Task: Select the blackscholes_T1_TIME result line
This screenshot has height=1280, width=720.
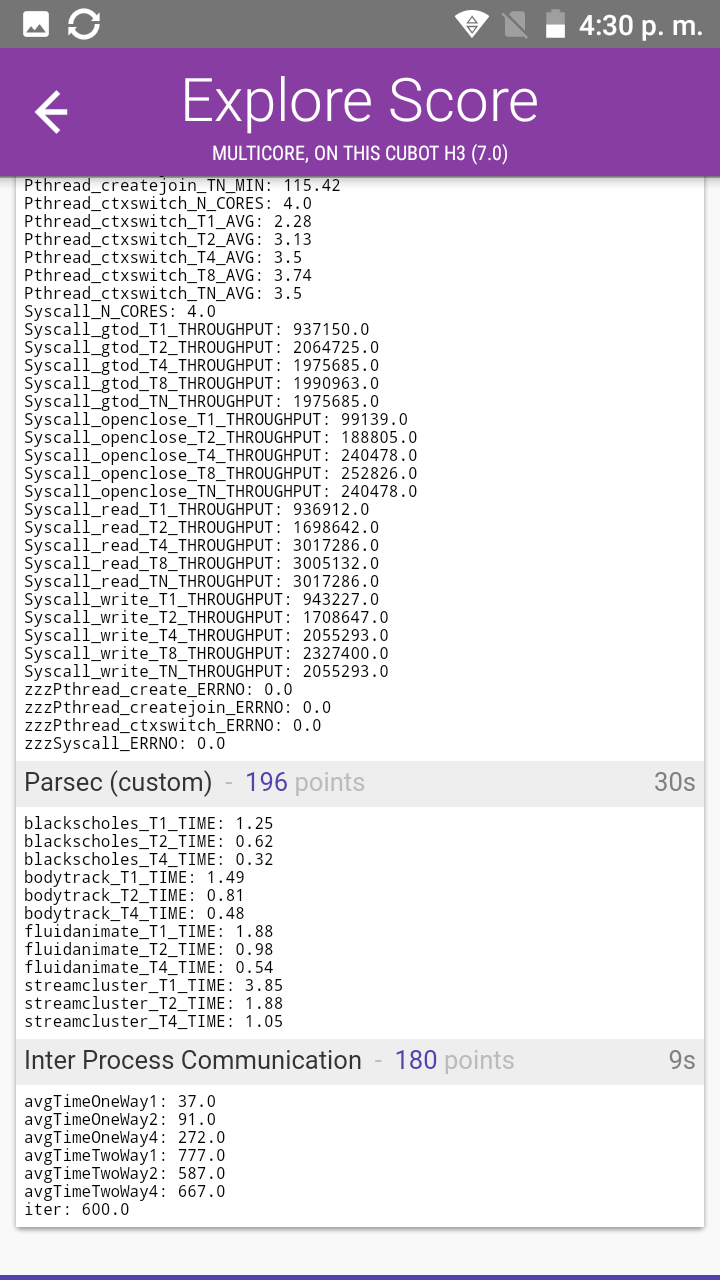Action: [149, 823]
